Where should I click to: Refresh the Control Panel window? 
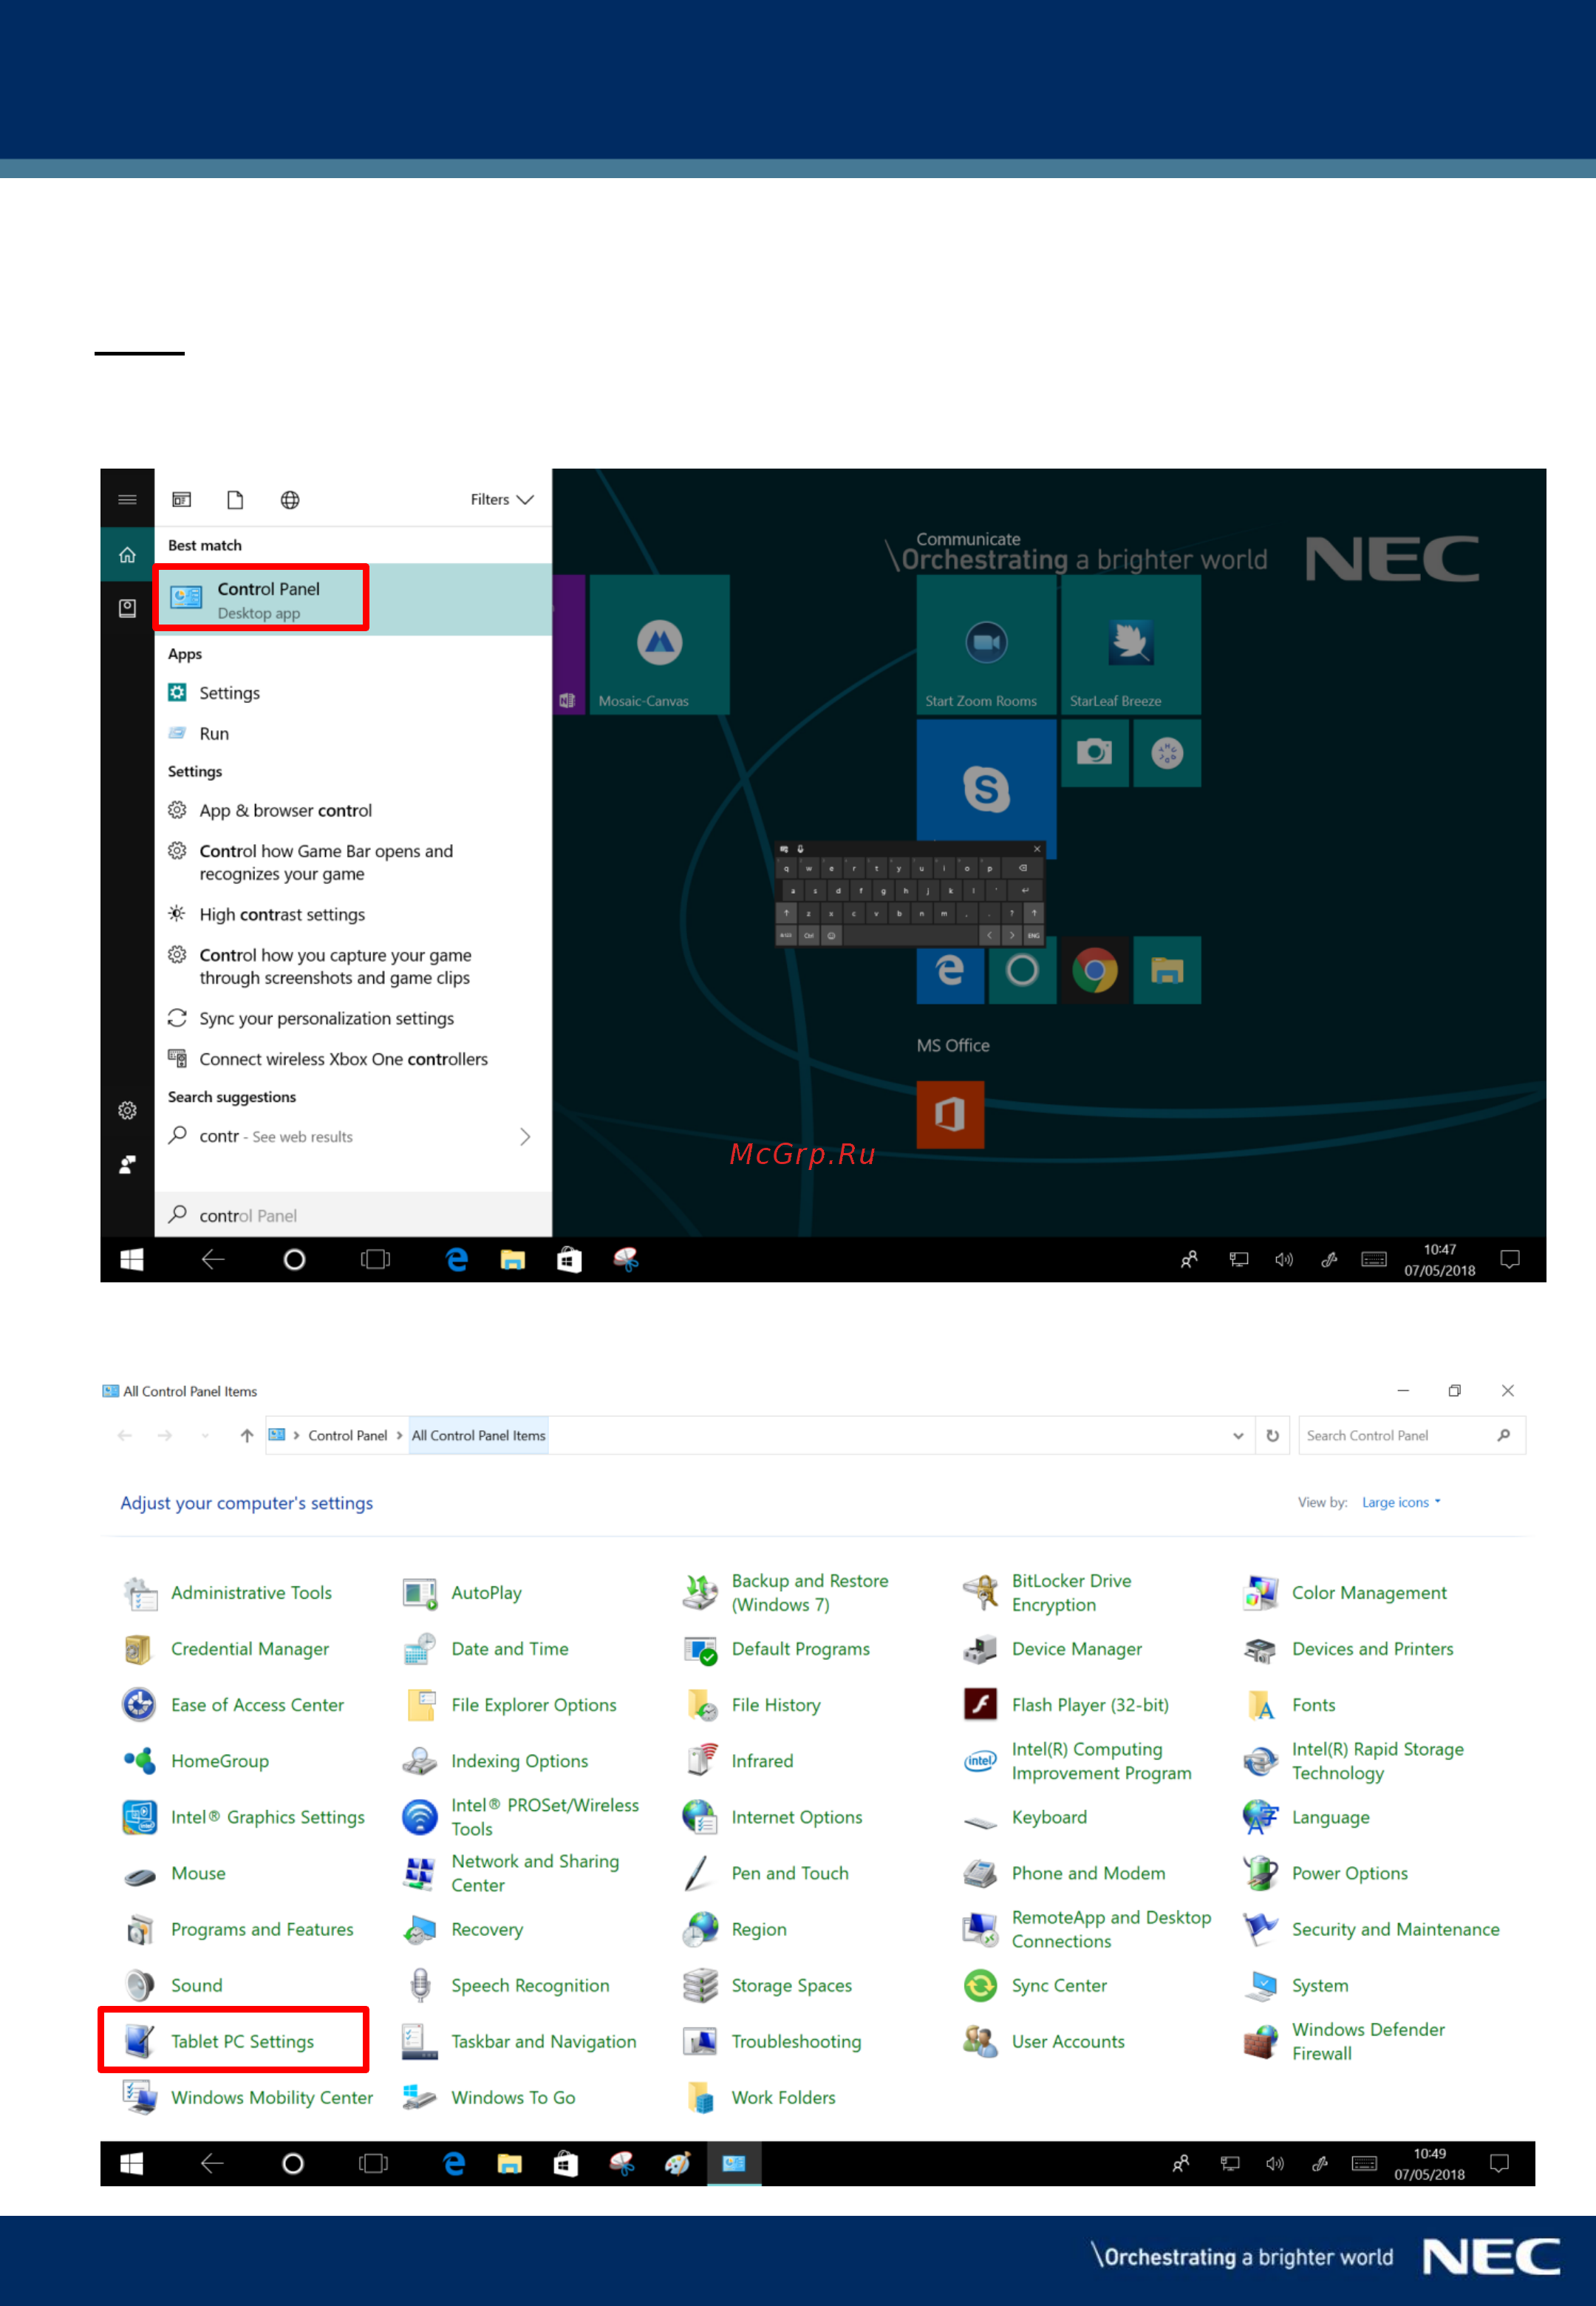tap(1272, 1435)
